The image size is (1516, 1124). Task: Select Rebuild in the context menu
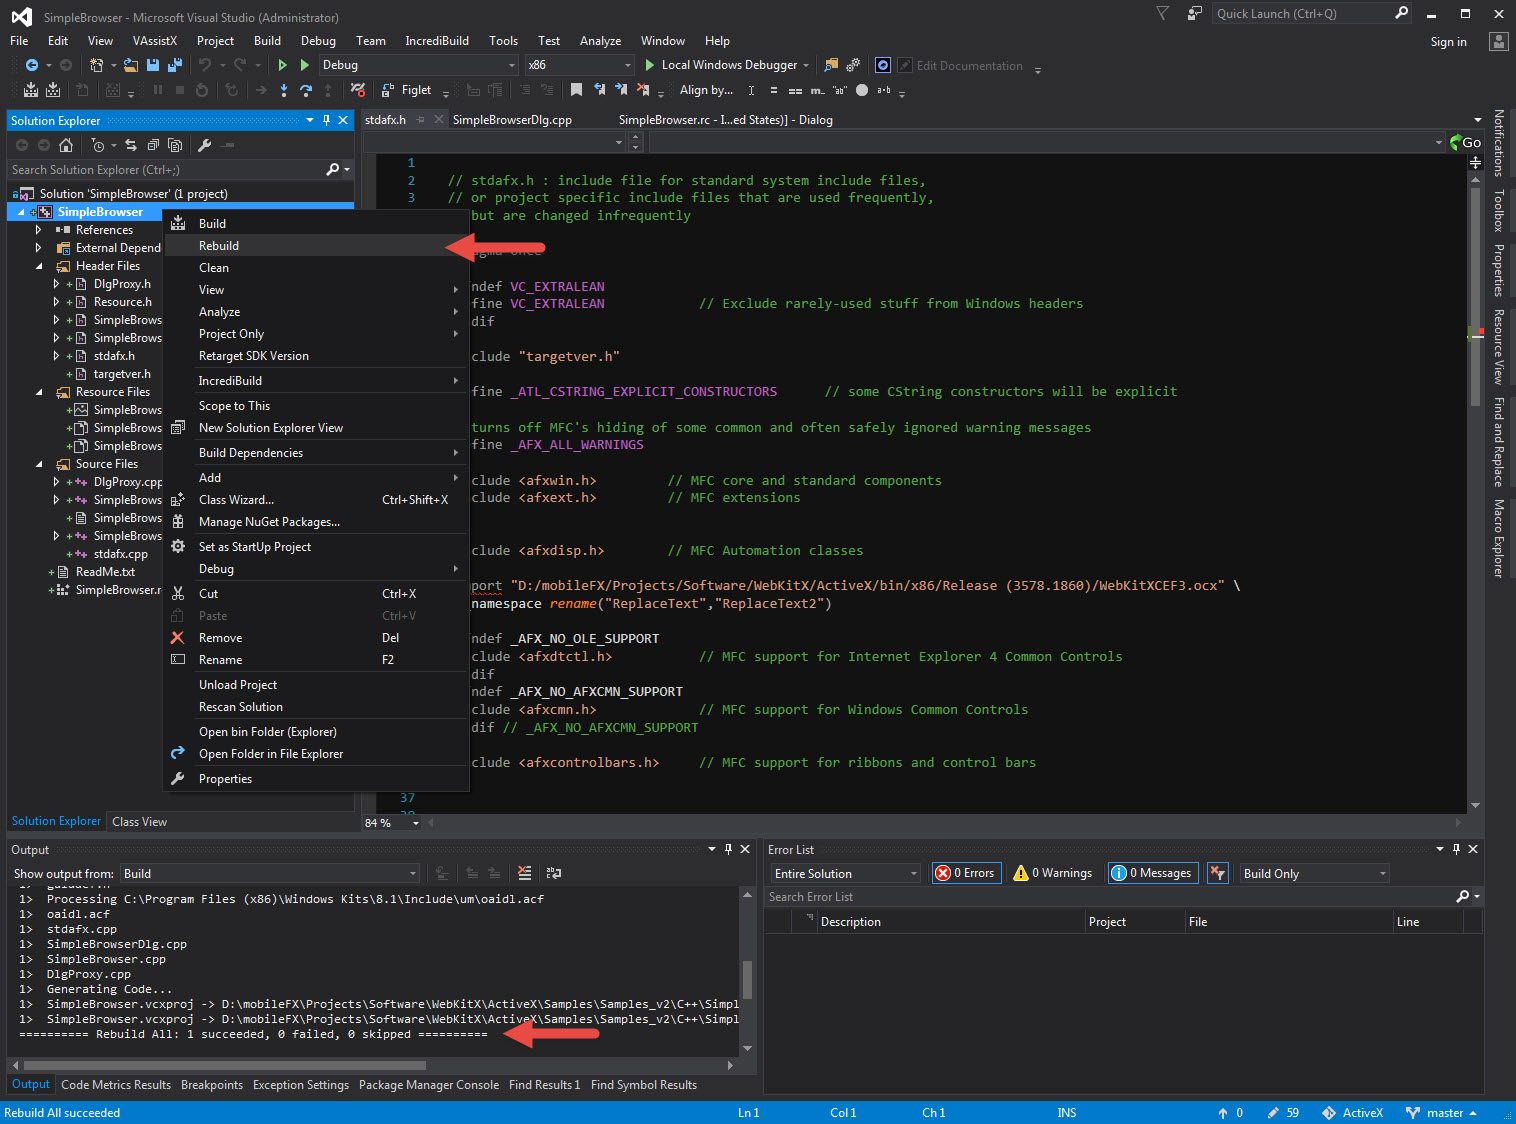point(317,246)
